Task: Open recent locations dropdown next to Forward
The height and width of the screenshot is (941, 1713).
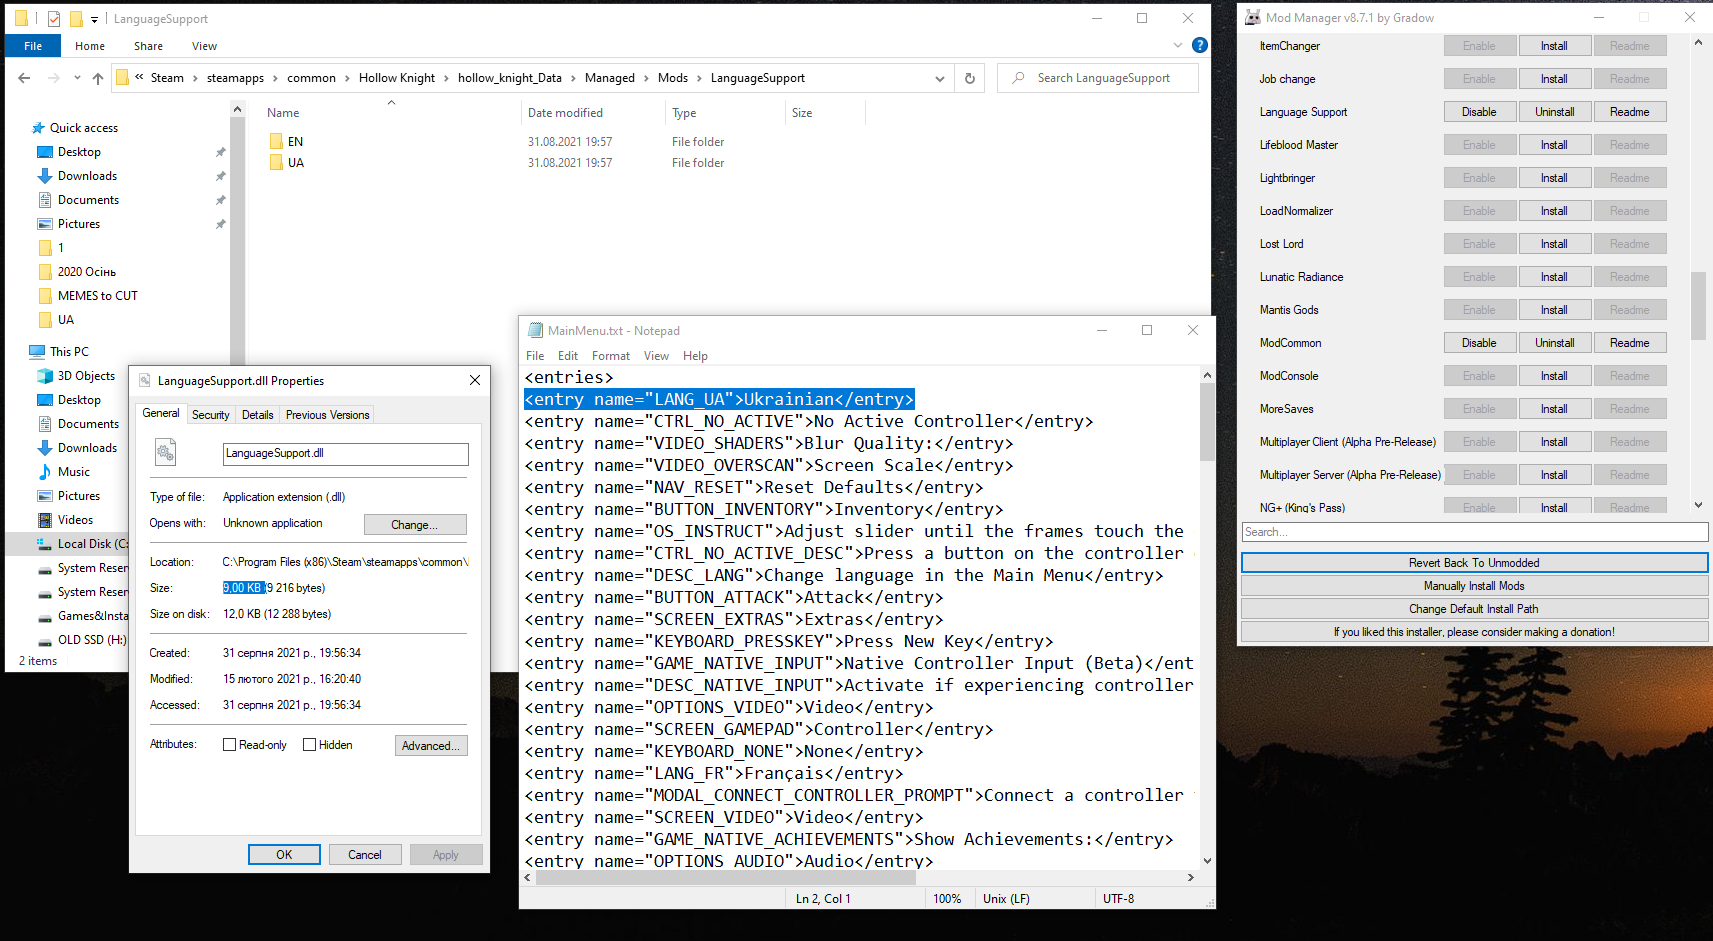Action: point(77,78)
